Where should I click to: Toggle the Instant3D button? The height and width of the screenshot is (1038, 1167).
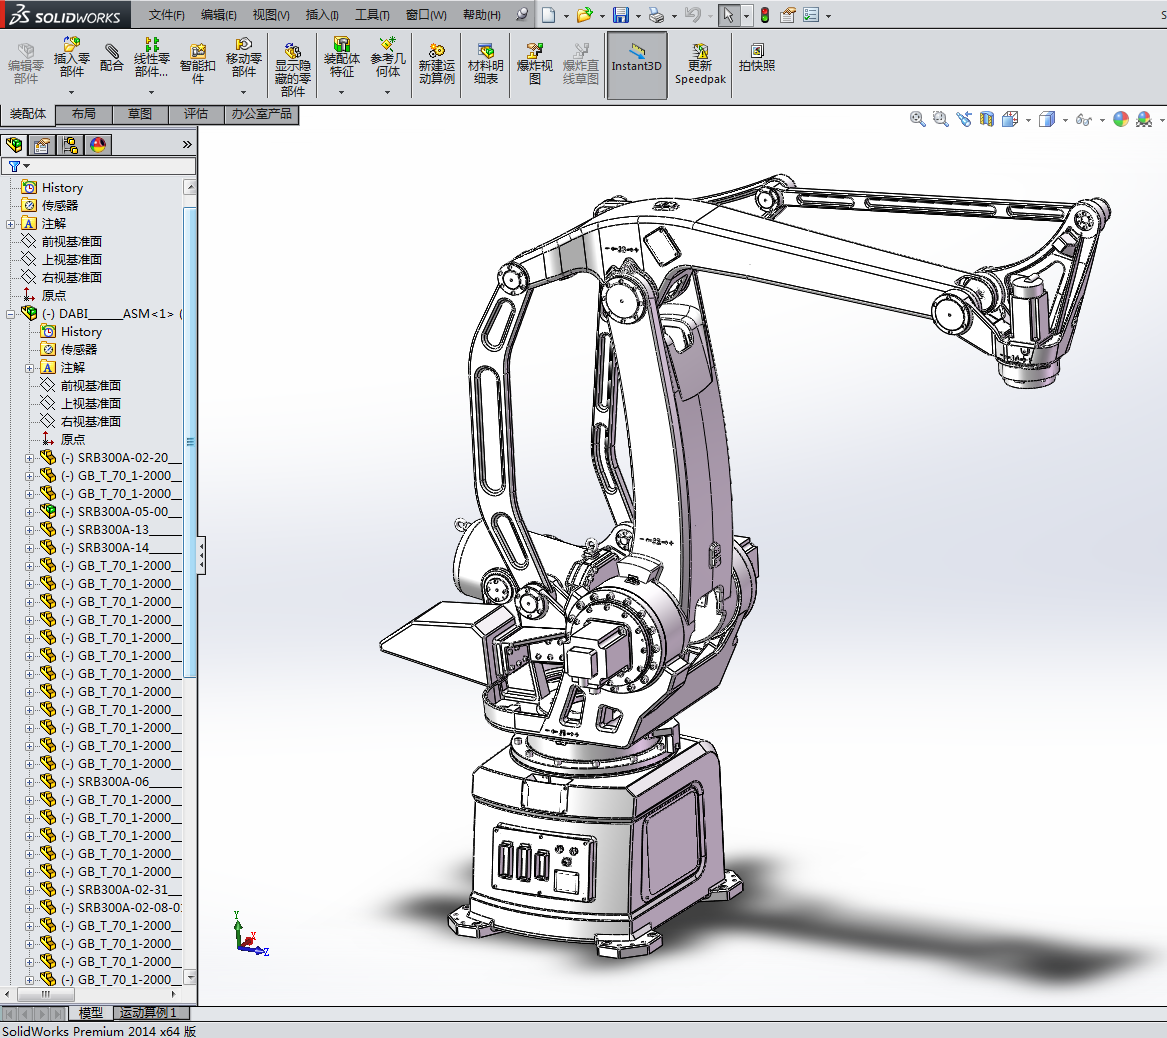pos(637,65)
